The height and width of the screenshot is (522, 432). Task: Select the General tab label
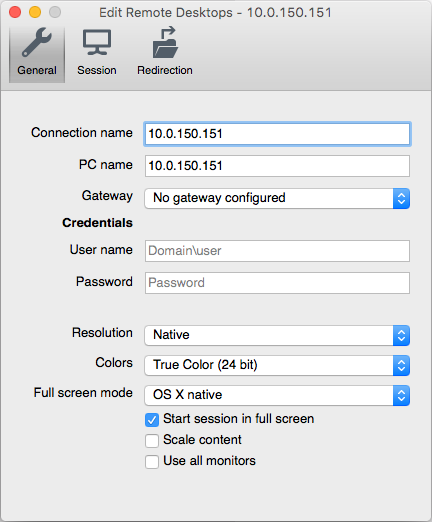click(x=37, y=70)
